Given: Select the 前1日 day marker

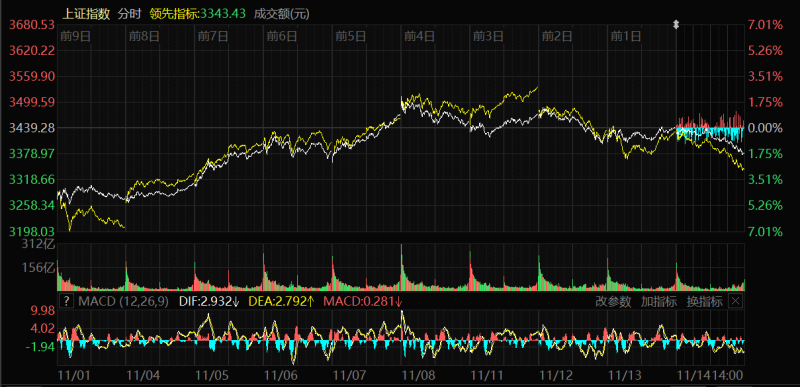Looking at the screenshot, I should click(x=627, y=36).
